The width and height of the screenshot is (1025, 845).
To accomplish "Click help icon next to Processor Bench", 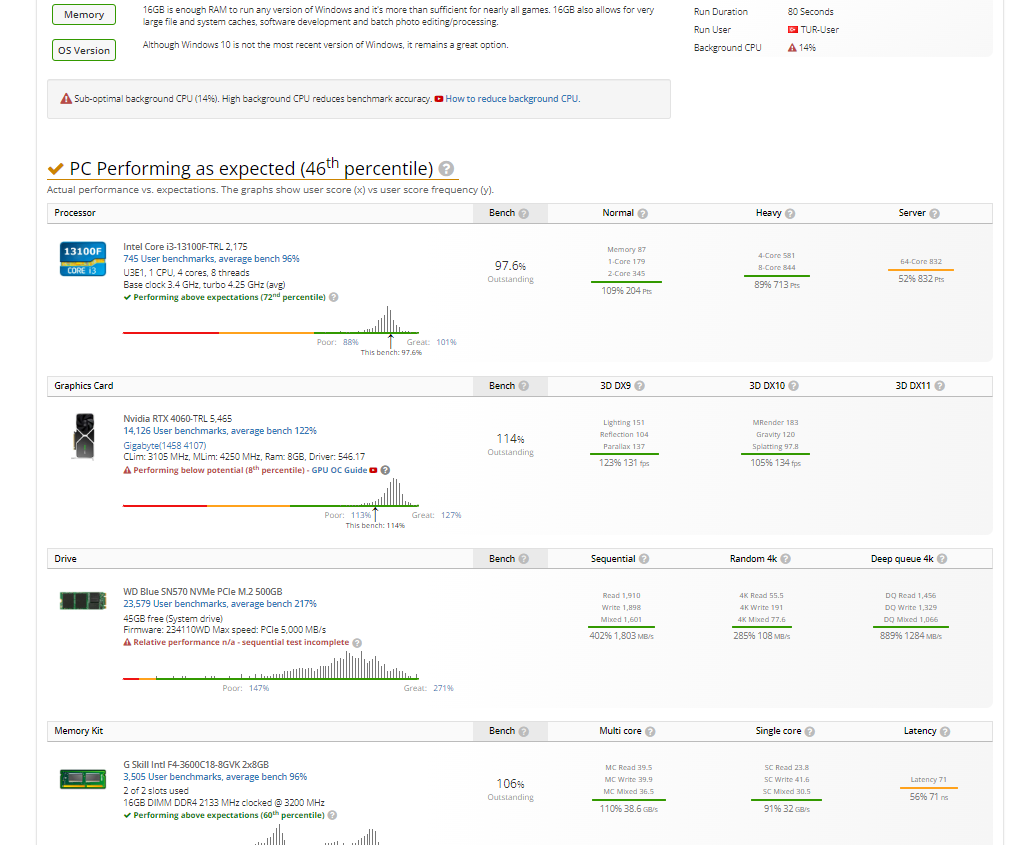I will coord(524,213).
